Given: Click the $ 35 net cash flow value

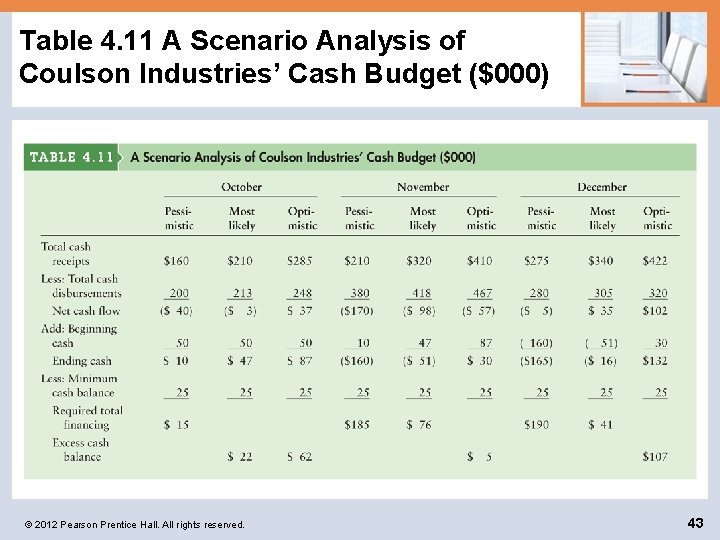Looking at the screenshot, I should pyautogui.click(x=601, y=311).
